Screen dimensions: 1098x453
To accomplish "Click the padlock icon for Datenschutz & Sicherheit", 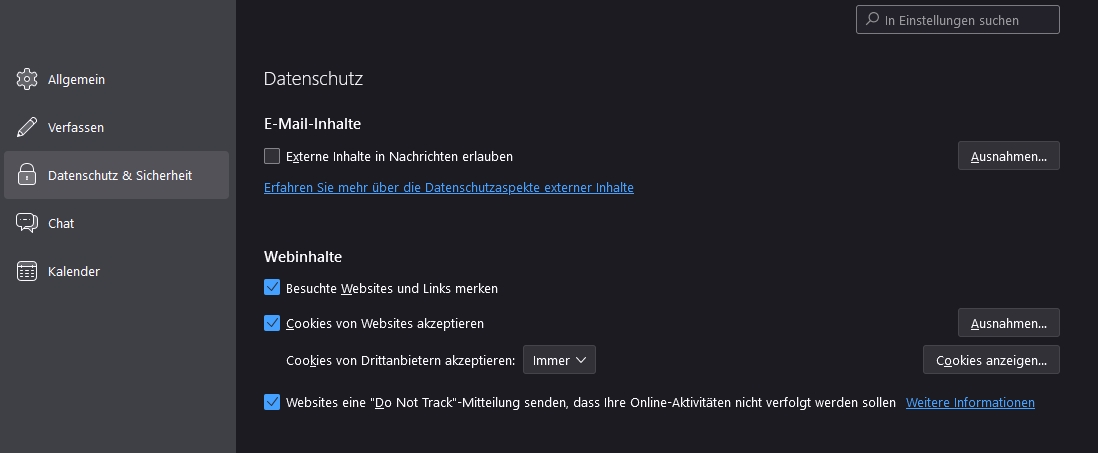I will [x=27, y=175].
